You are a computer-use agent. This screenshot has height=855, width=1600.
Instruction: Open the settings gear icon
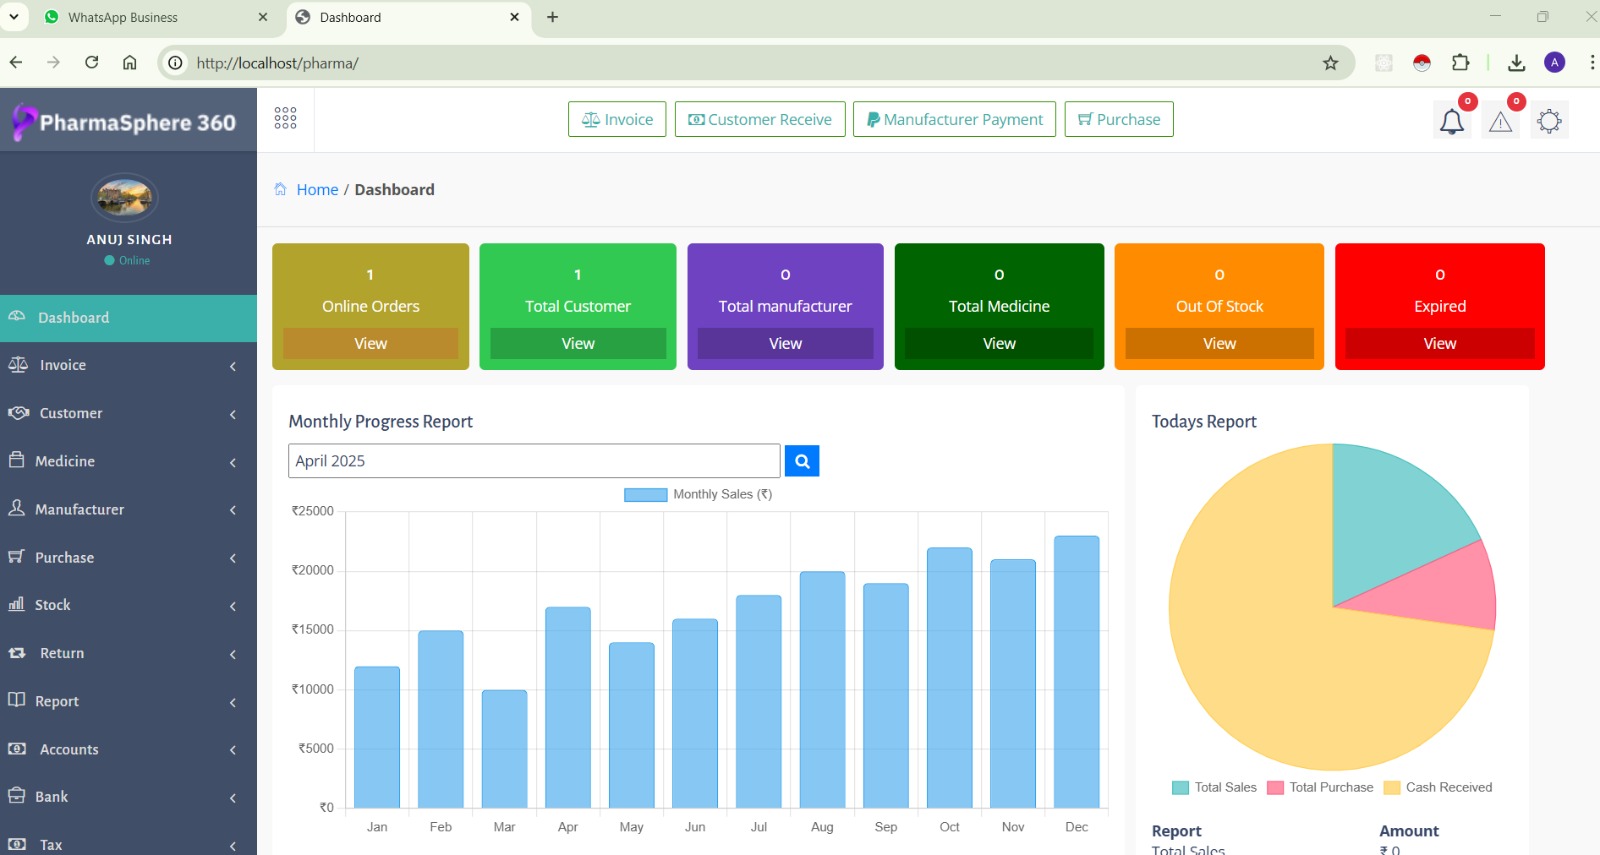click(1549, 122)
